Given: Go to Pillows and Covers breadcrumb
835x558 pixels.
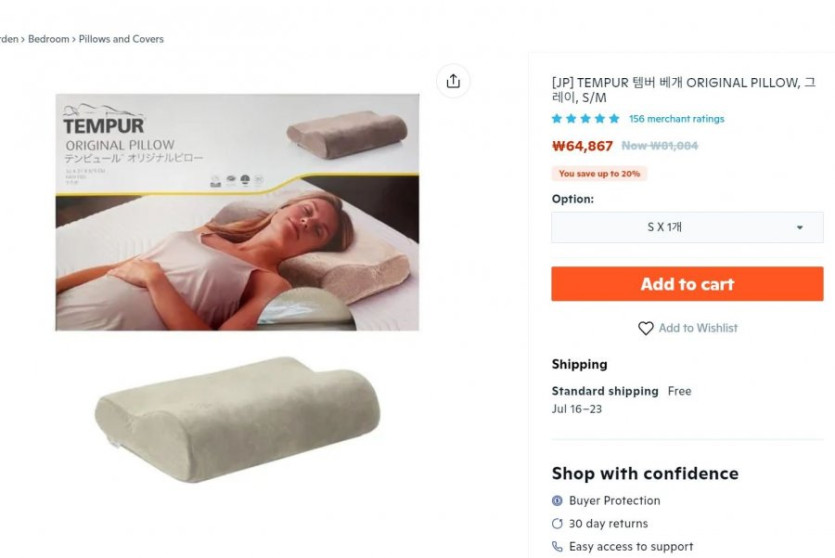Looking at the screenshot, I should 121,39.
